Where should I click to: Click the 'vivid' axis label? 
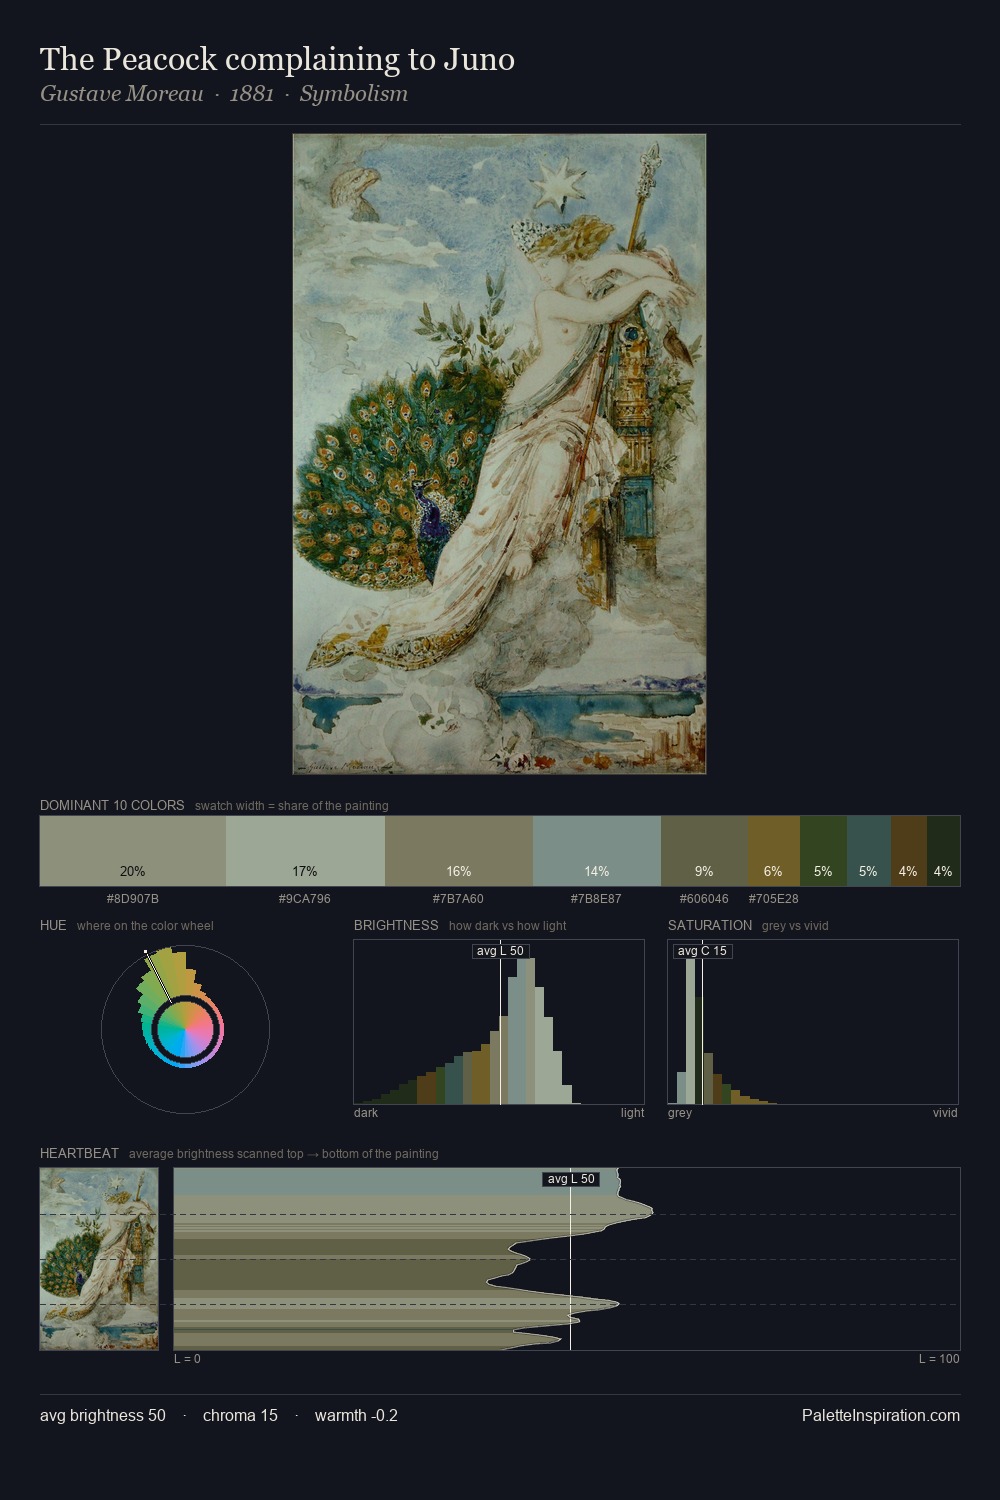click(x=945, y=1113)
